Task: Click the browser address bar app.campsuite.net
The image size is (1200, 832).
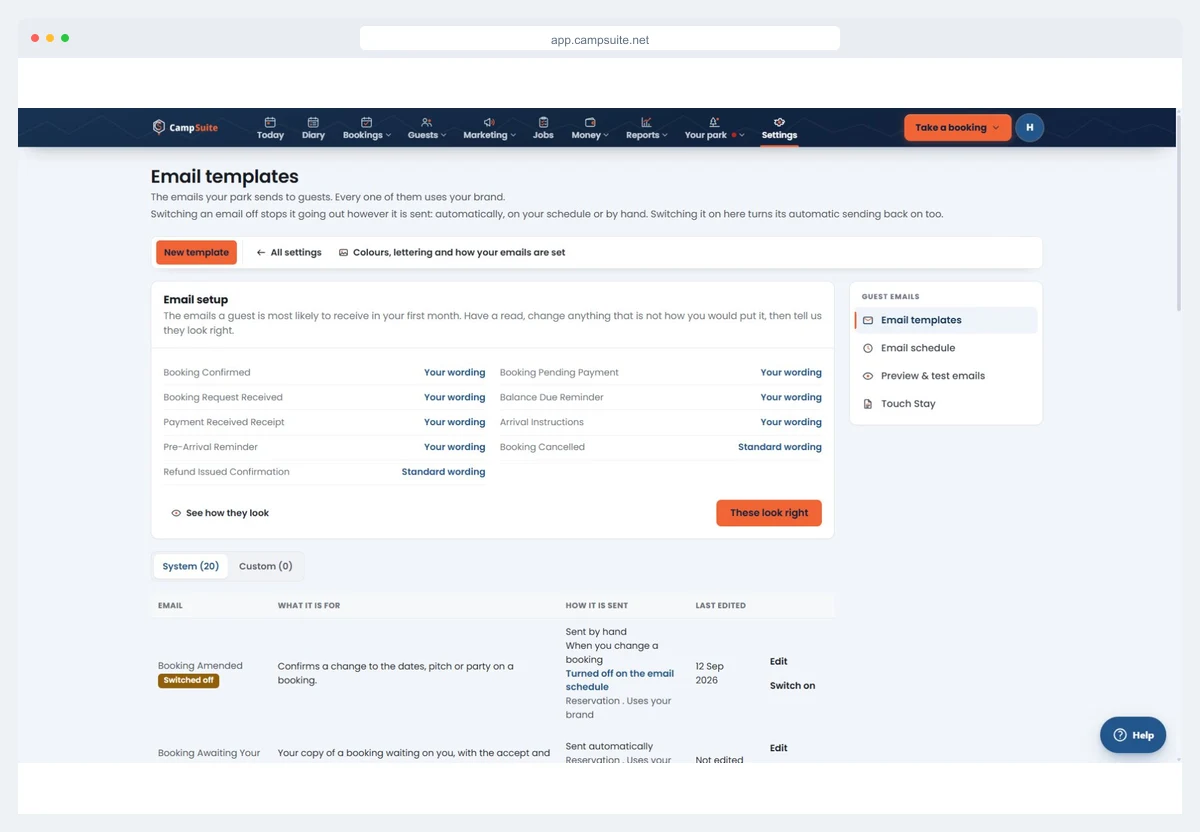Action: (600, 39)
